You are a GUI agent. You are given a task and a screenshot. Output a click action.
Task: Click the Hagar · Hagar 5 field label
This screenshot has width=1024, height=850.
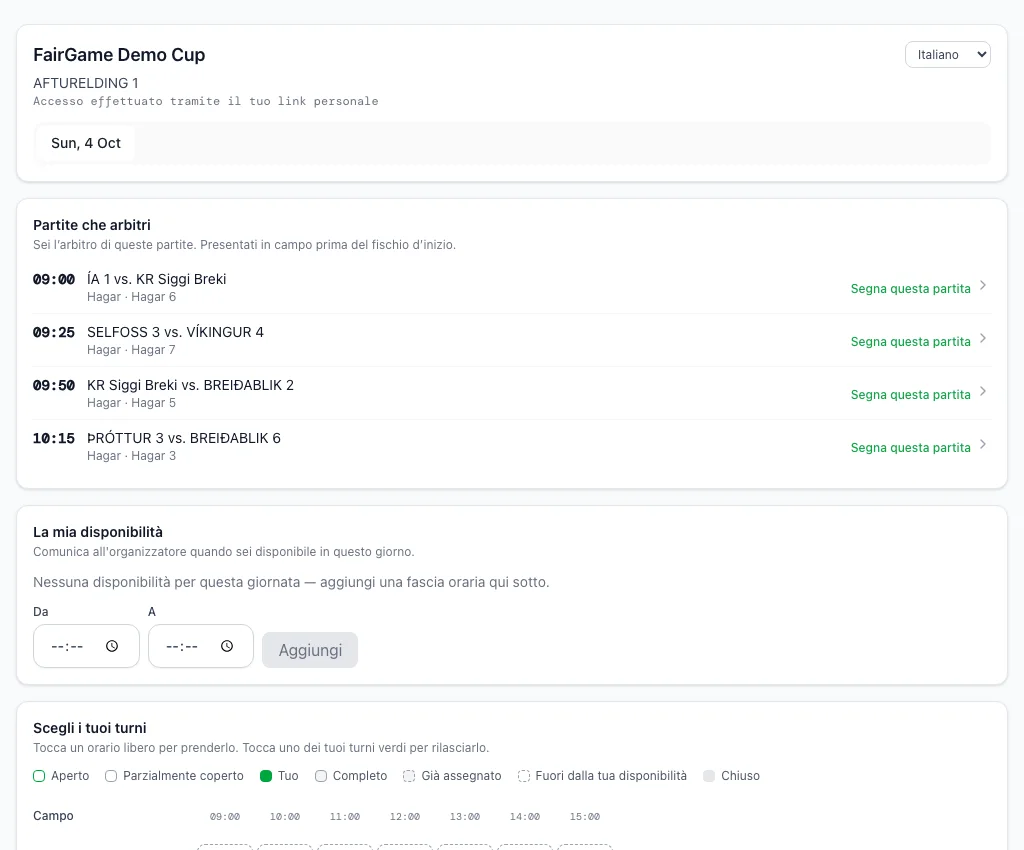[x=131, y=403]
